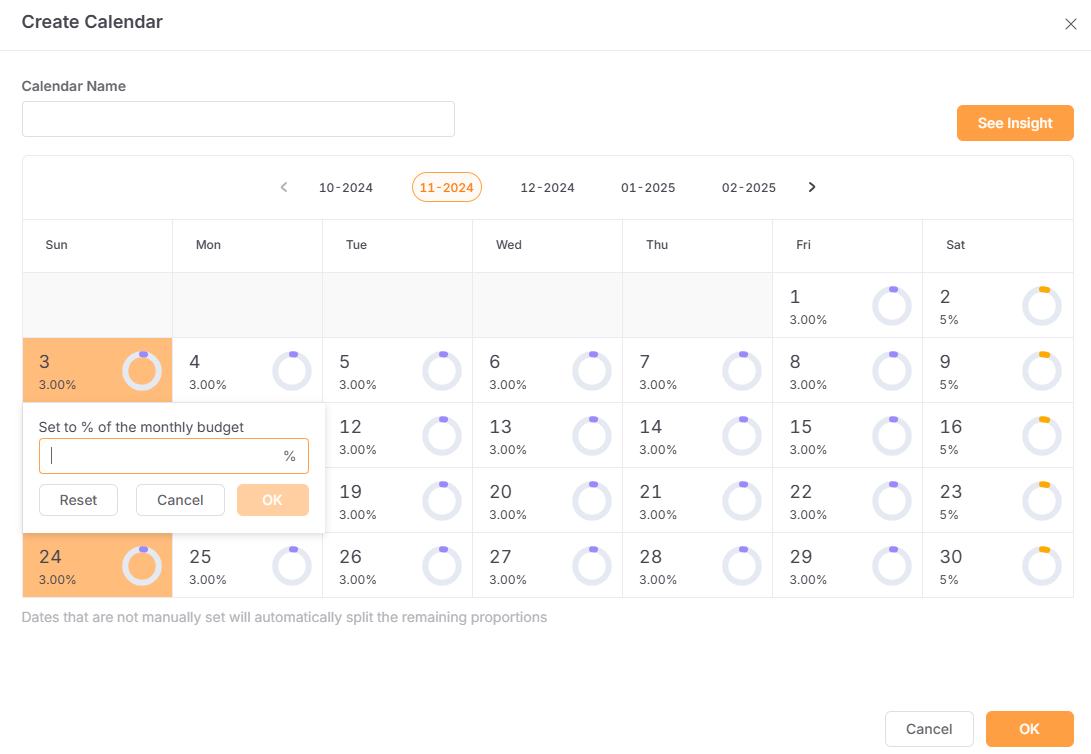
Task: Click the See Insight button
Action: pyautogui.click(x=1015, y=123)
